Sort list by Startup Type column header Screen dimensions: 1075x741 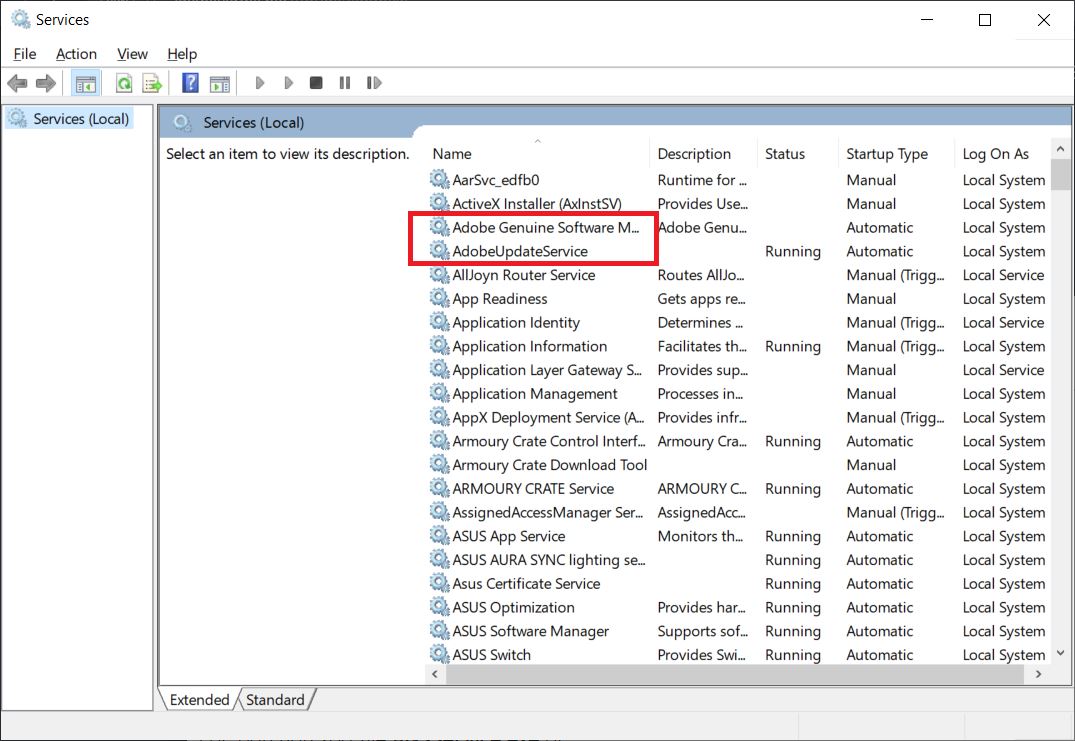coord(886,154)
